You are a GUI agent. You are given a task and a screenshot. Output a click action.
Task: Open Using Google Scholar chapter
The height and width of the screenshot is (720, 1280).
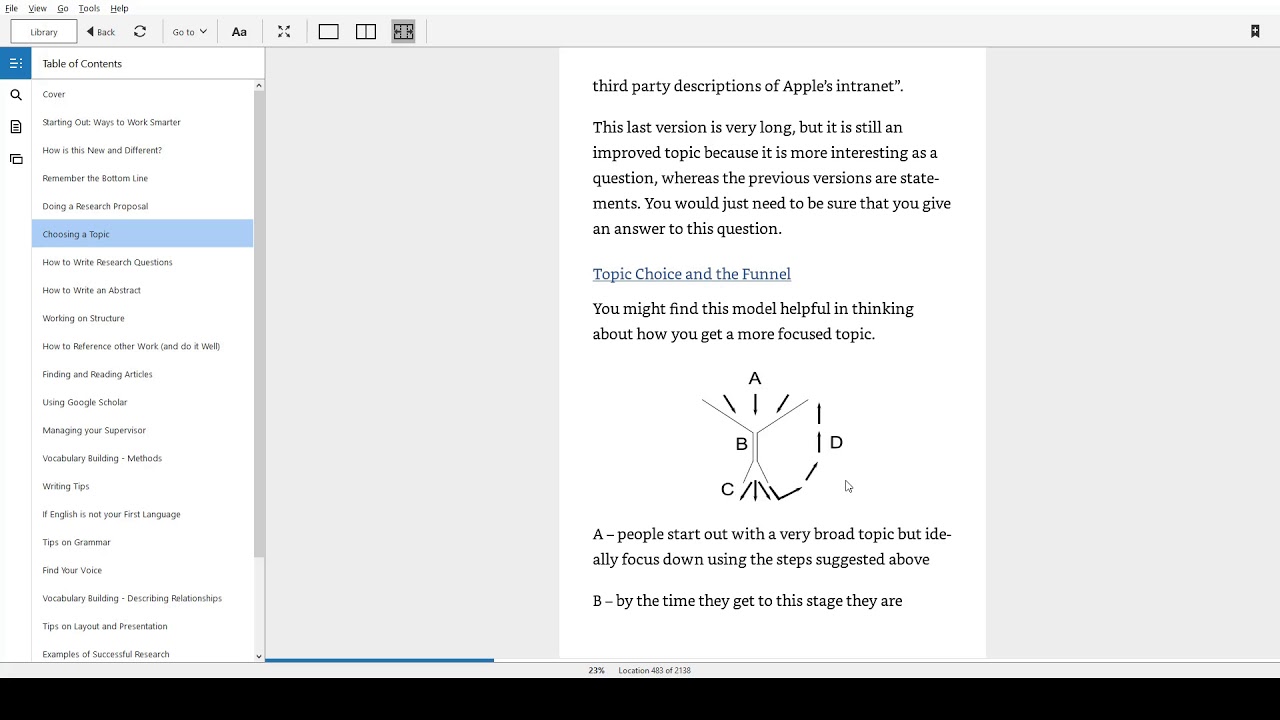(142, 402)
